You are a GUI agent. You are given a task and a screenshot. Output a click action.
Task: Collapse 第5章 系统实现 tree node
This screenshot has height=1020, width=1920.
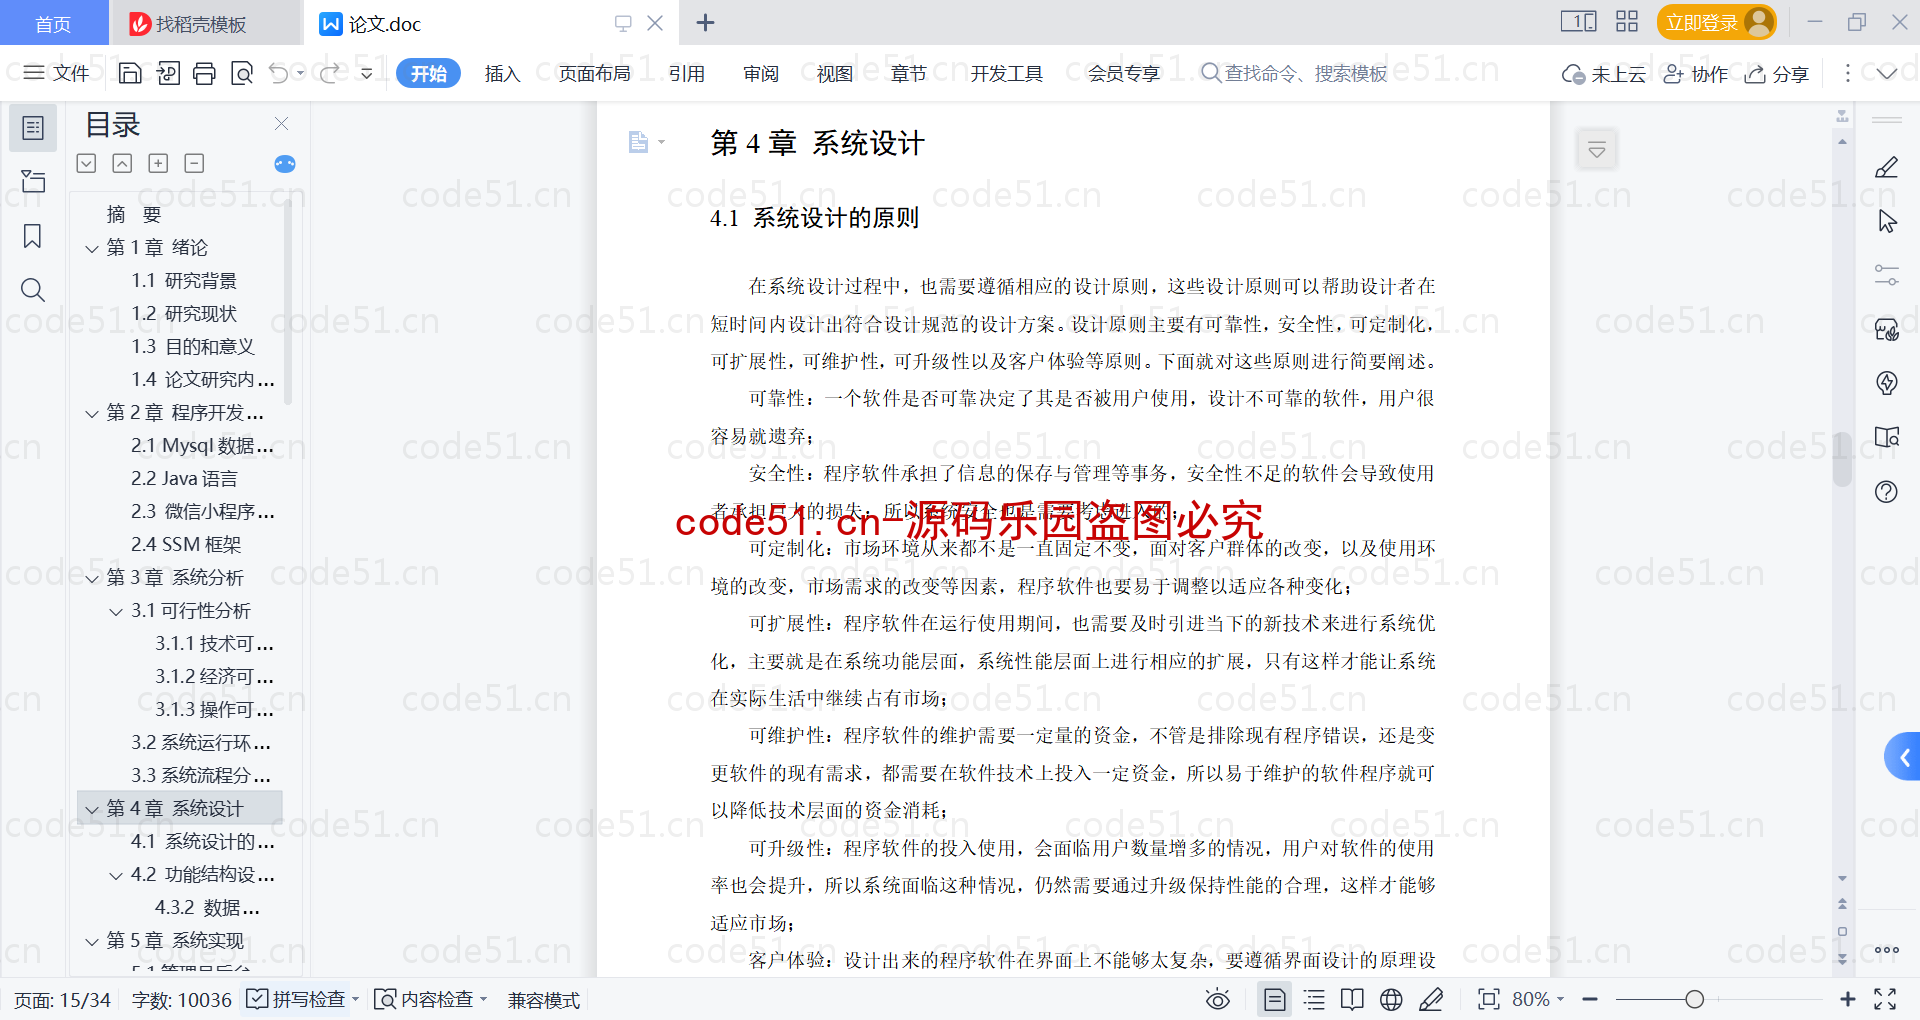tap(92, 941)
